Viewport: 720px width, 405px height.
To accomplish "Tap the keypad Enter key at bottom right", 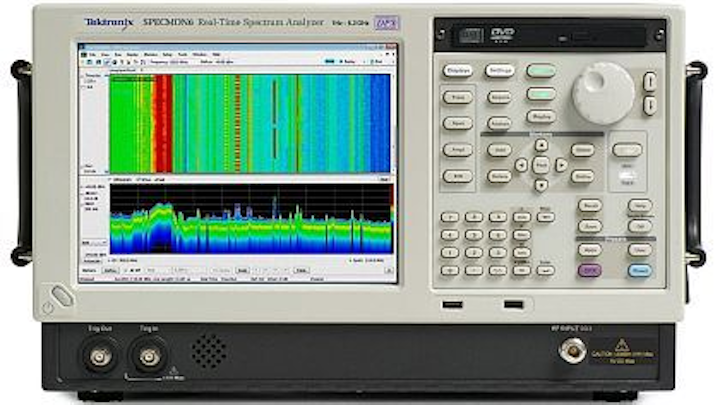I will pos(546,270).
